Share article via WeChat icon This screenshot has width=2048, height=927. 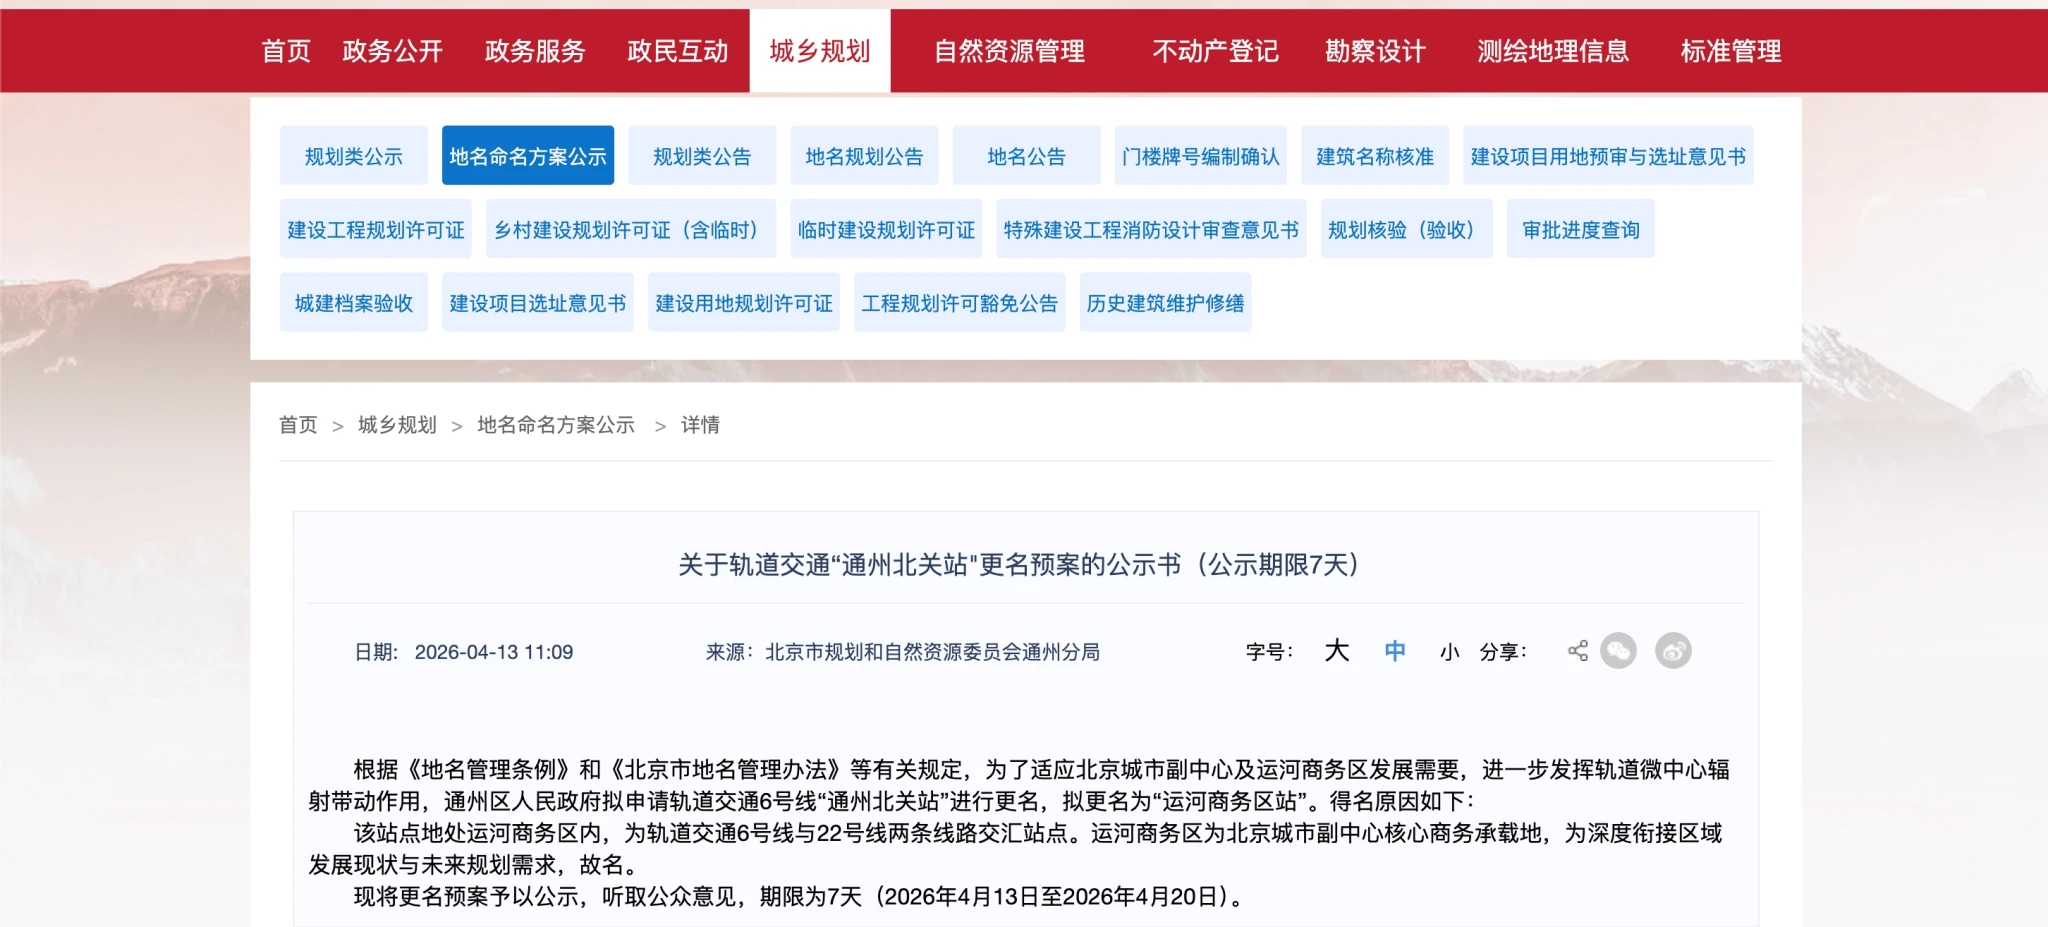coord(1618,651)
